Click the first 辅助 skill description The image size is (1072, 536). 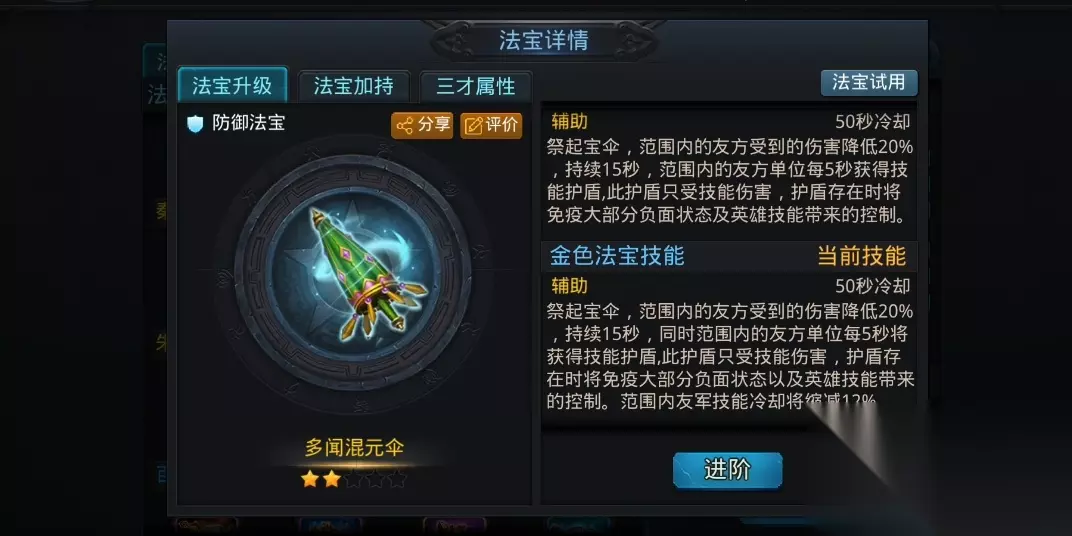coord(730,183)
